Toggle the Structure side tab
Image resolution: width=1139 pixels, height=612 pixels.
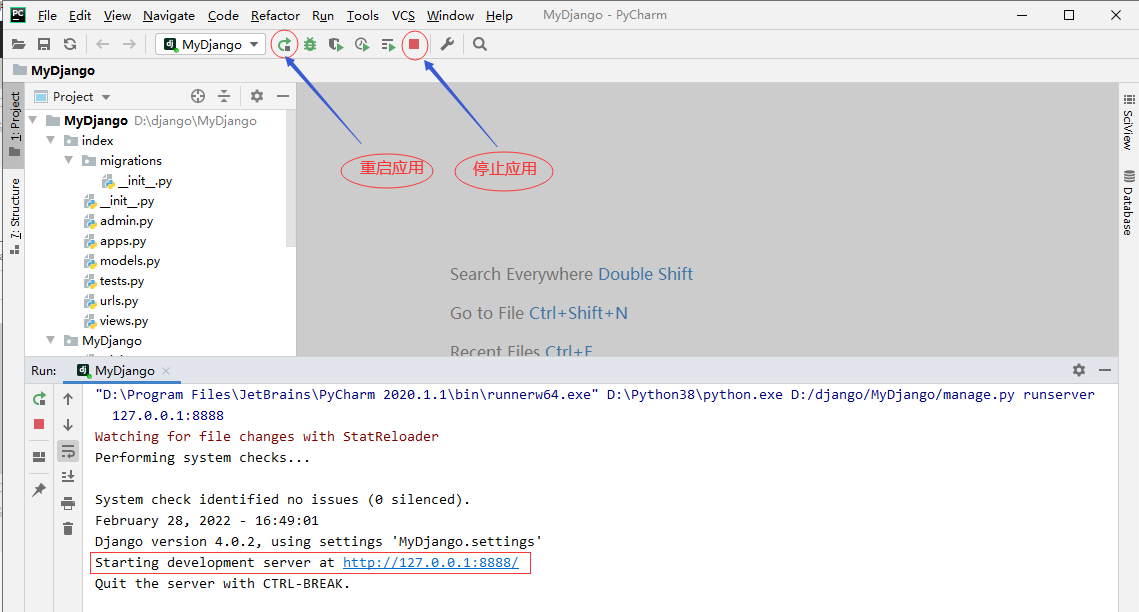pos(15,216)
